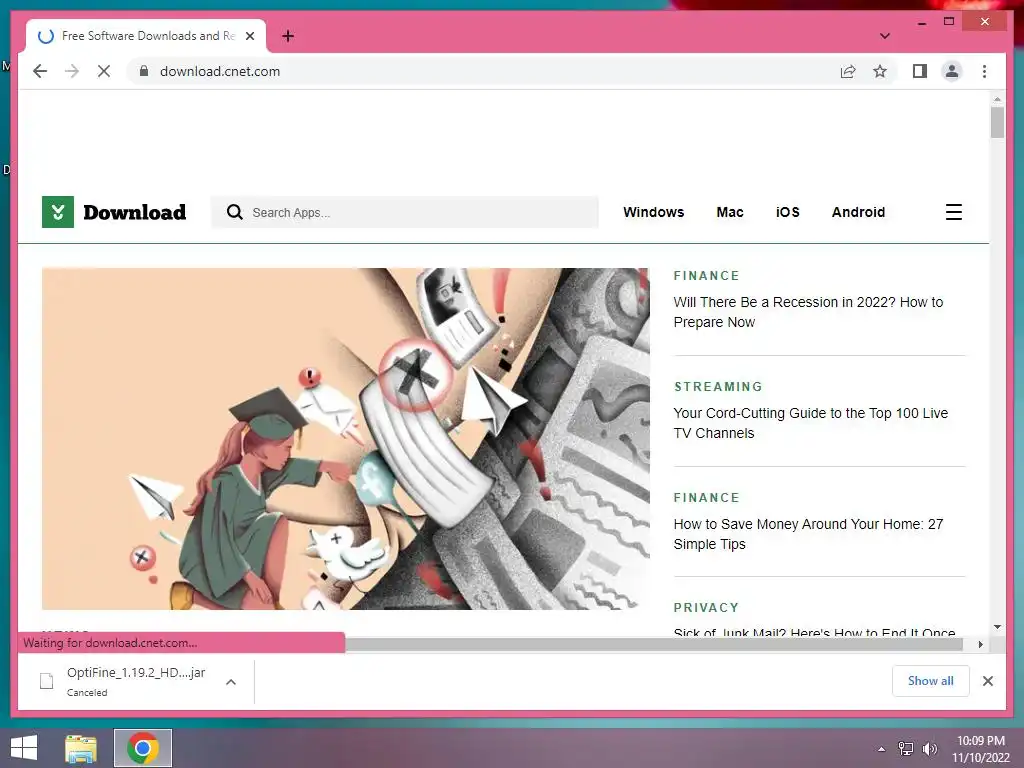The height and width of the screenshot is (768, 1024).
Task: Open the network tray icon
Action: tap(906, 748)
